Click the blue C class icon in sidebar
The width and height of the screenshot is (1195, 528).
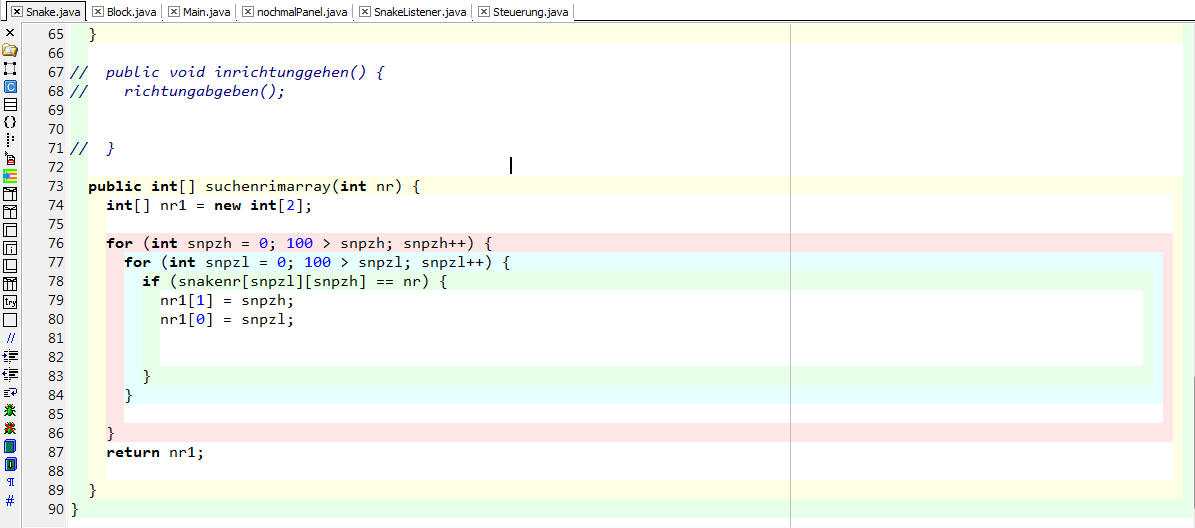click(10, 87)
